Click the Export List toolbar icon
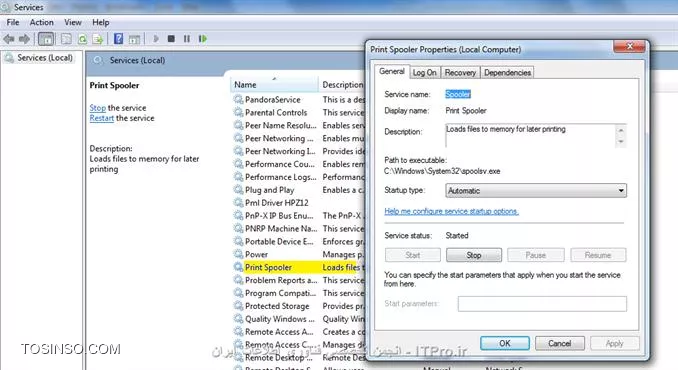Image resolution: width=678 pixels, height=370 pixels. click(98, 39)
